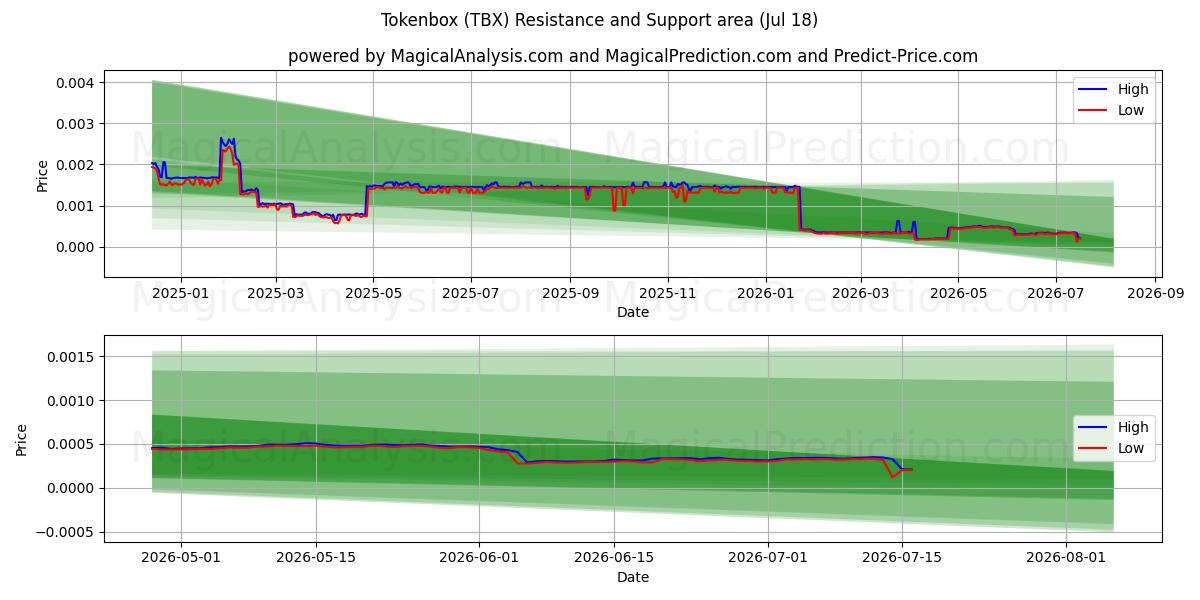Image resolution: width=1200 pixels, height=600 pixels.
Task: Click the '0.004' tick on the top chart's y-axis
Action: [77, 83]
